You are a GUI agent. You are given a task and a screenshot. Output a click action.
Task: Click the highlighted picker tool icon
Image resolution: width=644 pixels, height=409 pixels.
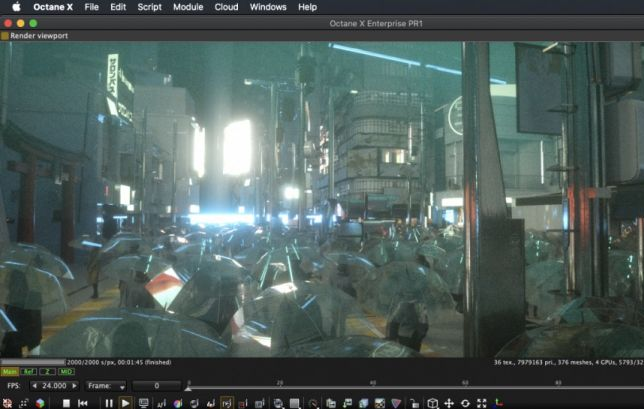tap(227, 403)
